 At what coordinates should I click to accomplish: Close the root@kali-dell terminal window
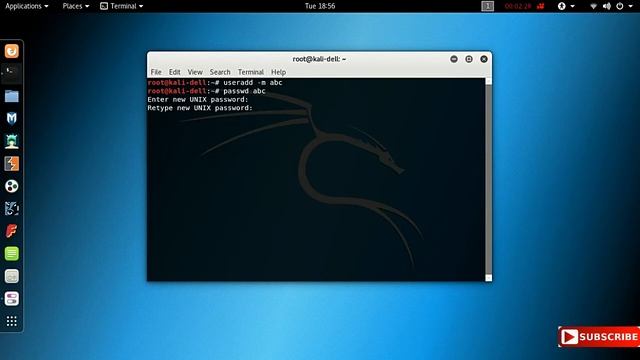tap(484, 59)
